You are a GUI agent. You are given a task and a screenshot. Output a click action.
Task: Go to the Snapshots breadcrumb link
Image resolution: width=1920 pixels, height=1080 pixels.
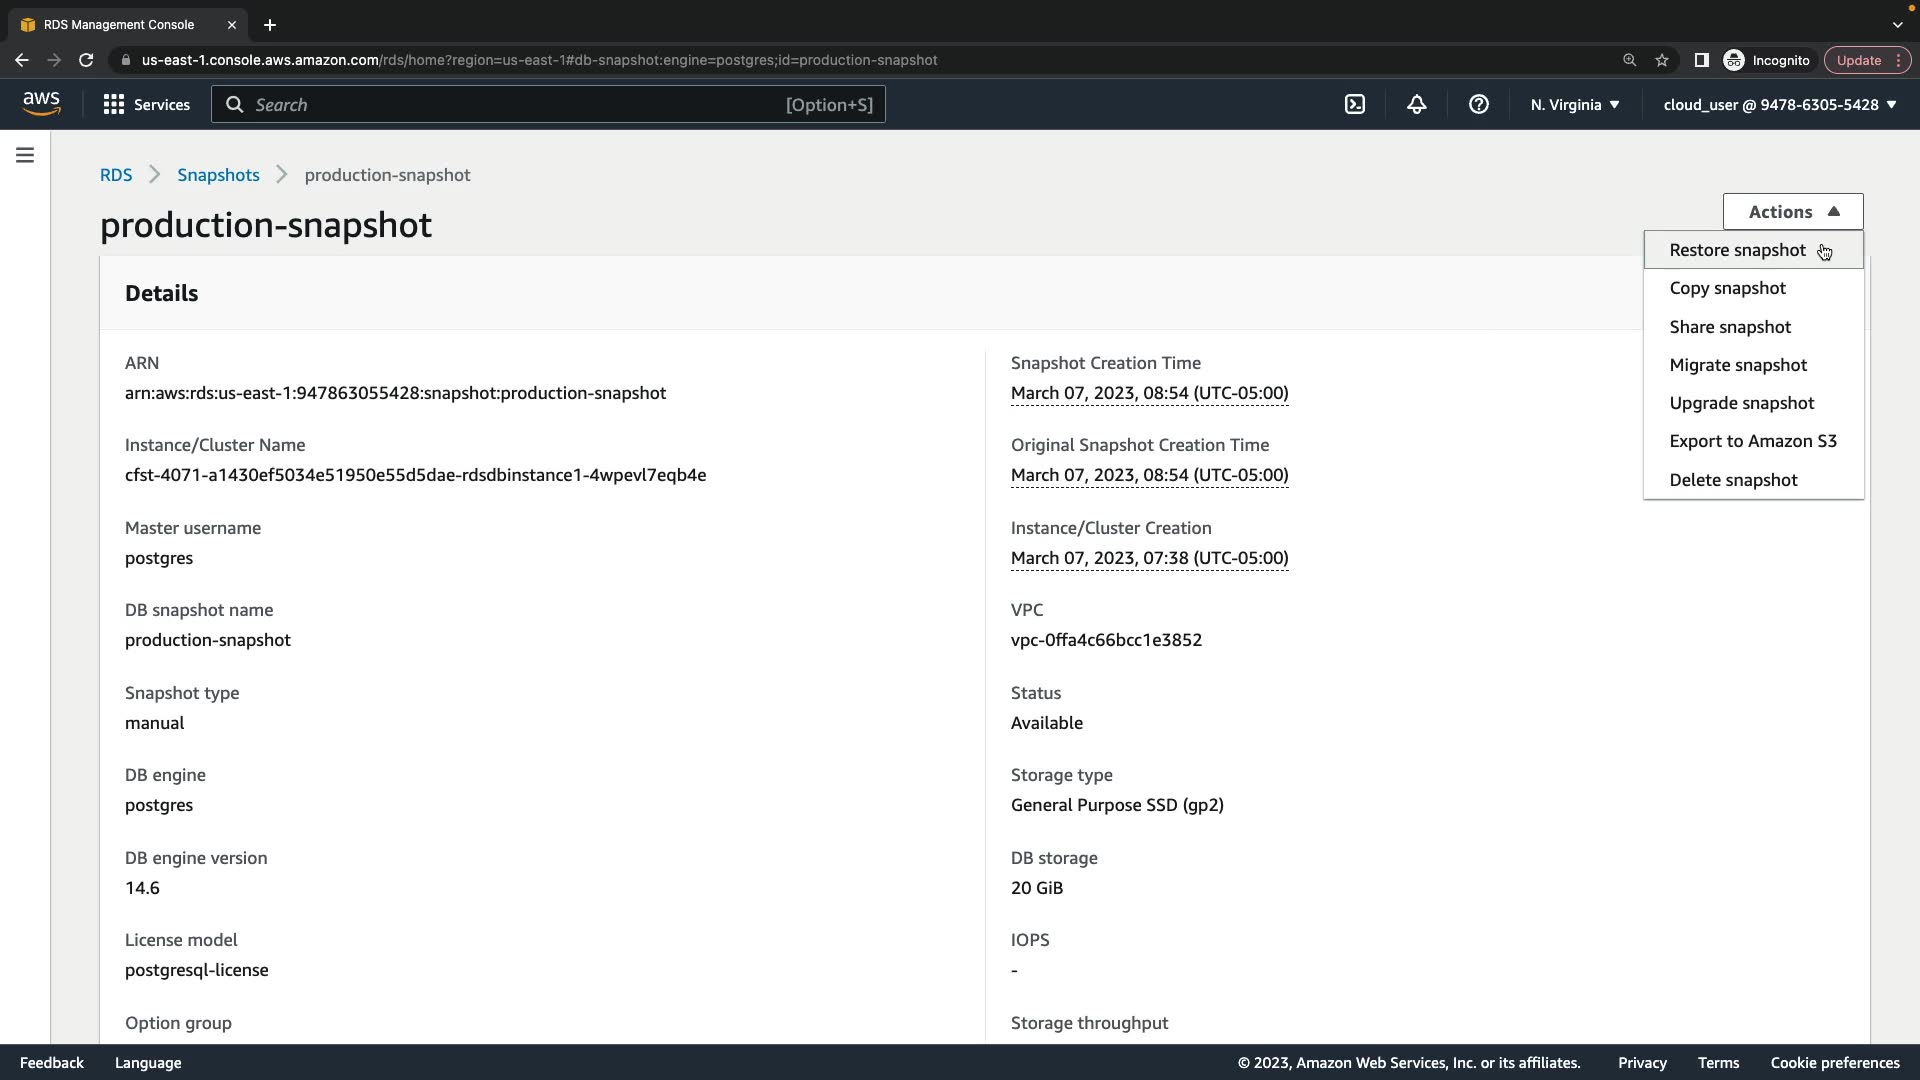click(x=218, y=175)
